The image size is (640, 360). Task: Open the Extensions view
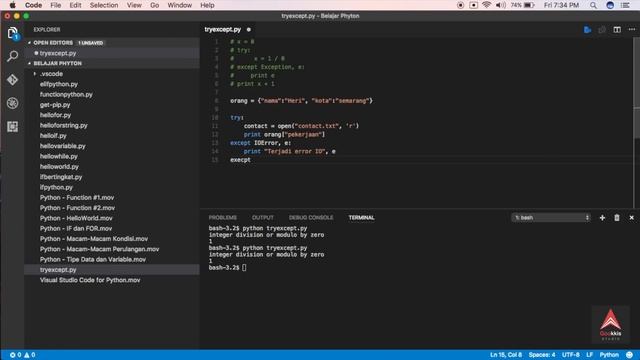click(x=12, y=127)
